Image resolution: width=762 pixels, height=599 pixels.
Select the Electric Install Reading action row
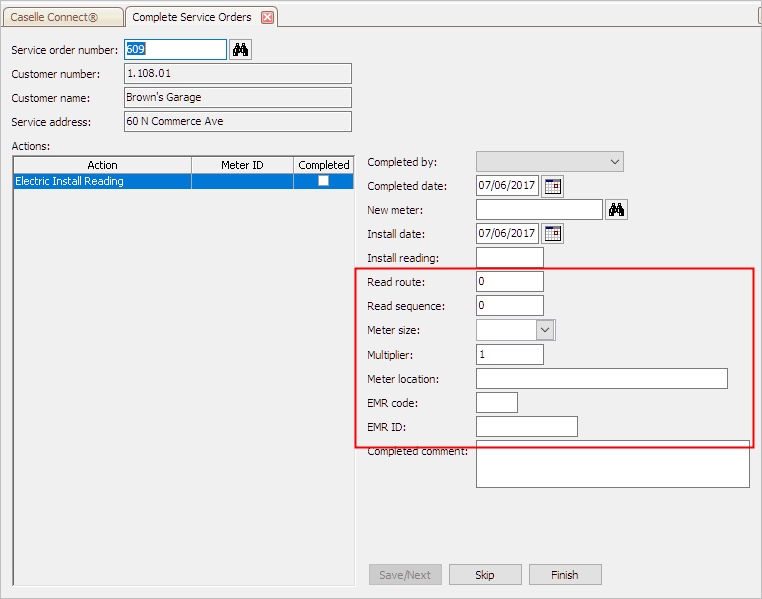pyautogui.click(x=183, y=181)
